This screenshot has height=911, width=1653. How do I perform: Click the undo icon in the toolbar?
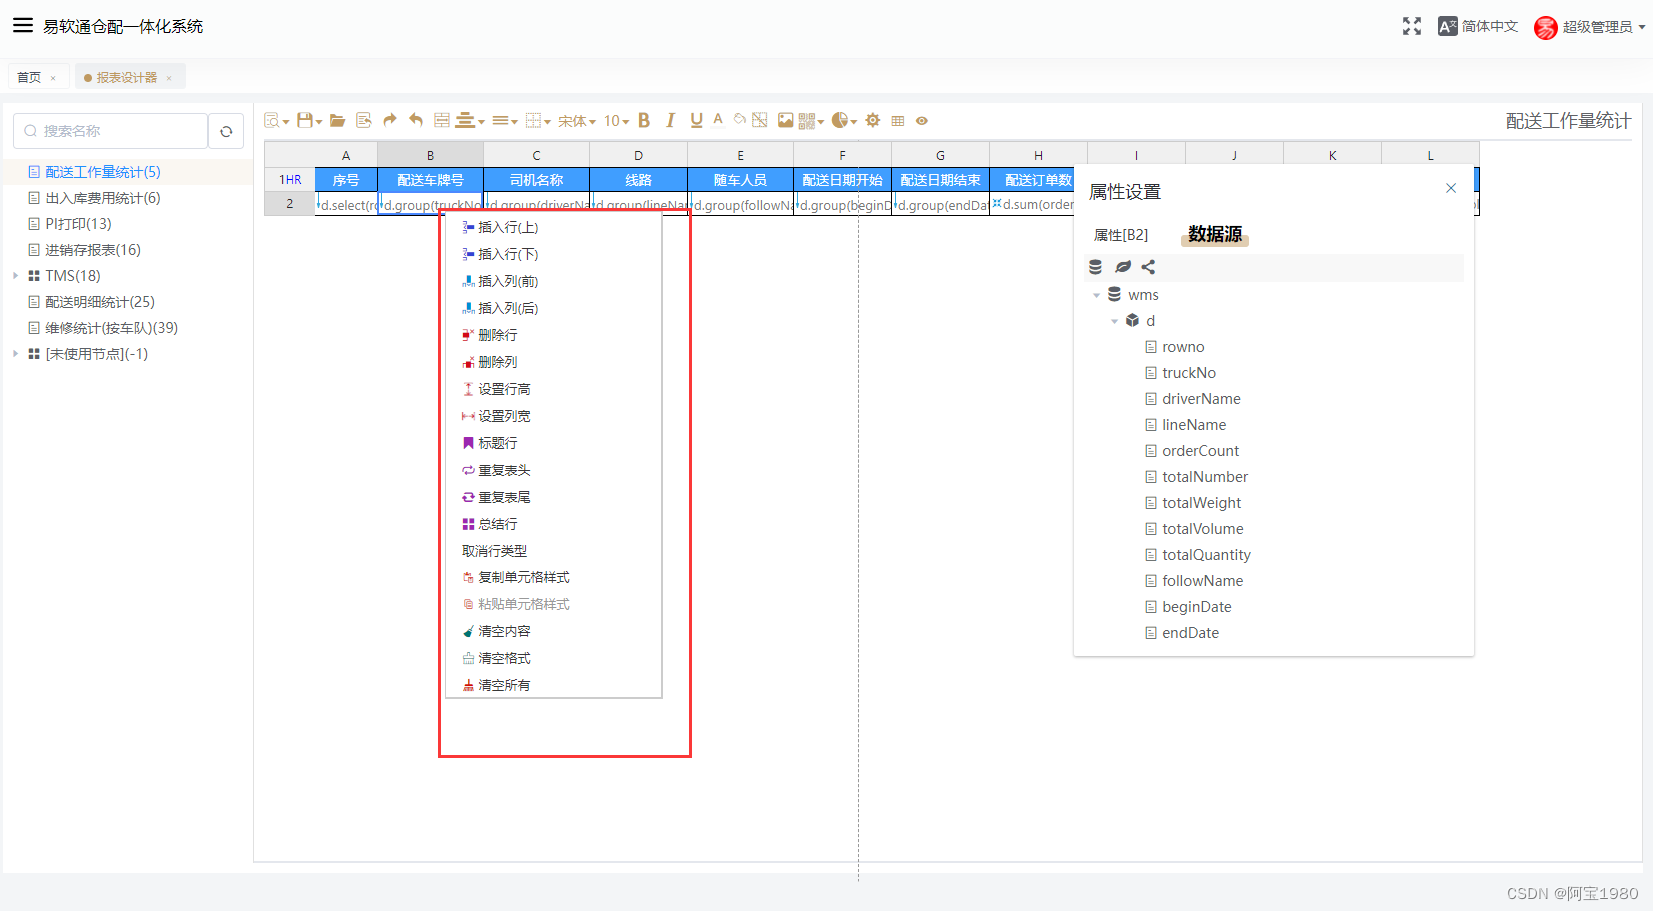tap(415, 120)
